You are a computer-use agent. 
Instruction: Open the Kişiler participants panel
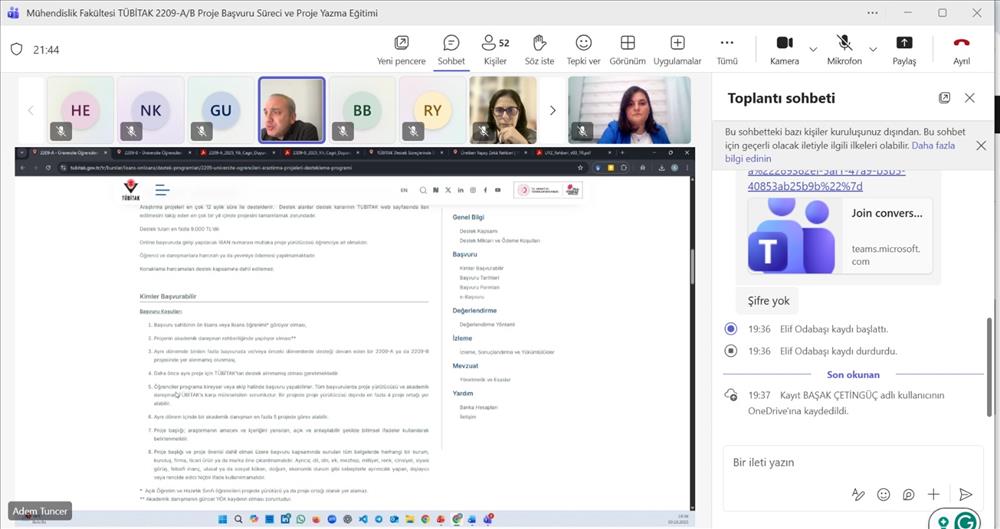(495, 43)
